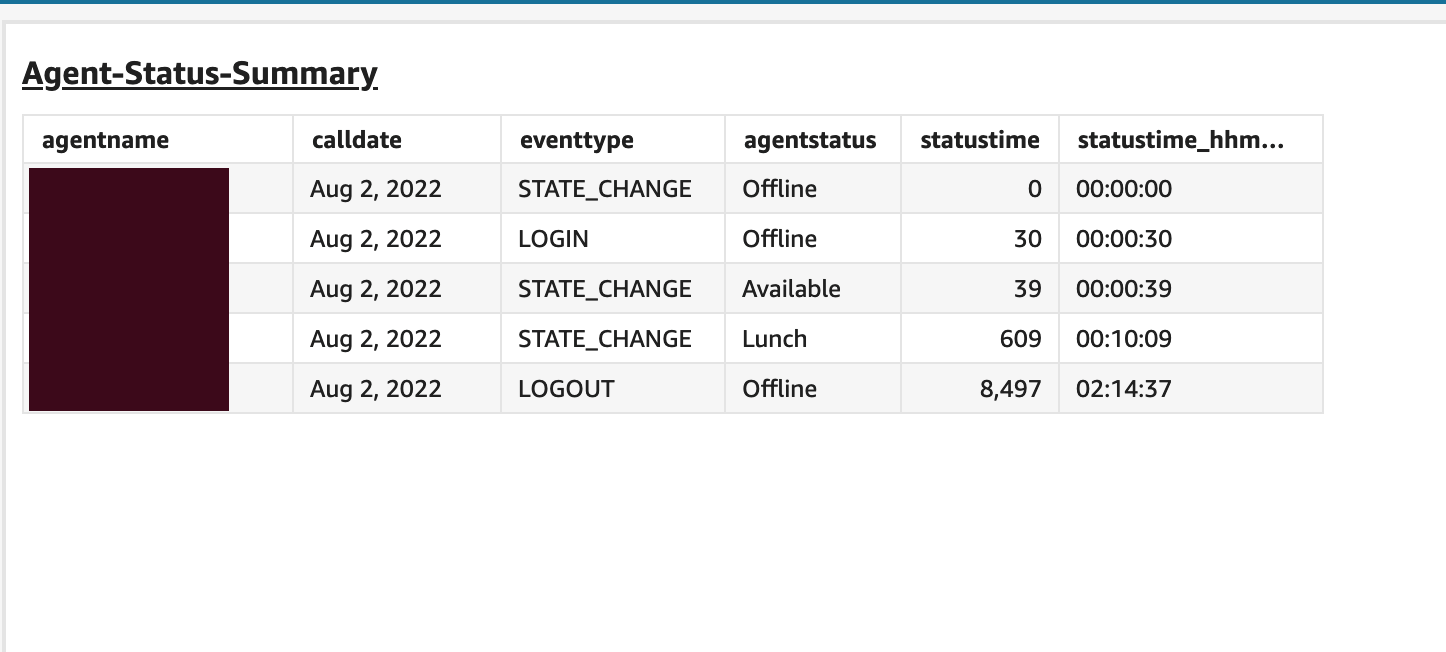Click the redacted agentname cell block
Viewport: 1446px width, 652px height.
pos(129,288)
